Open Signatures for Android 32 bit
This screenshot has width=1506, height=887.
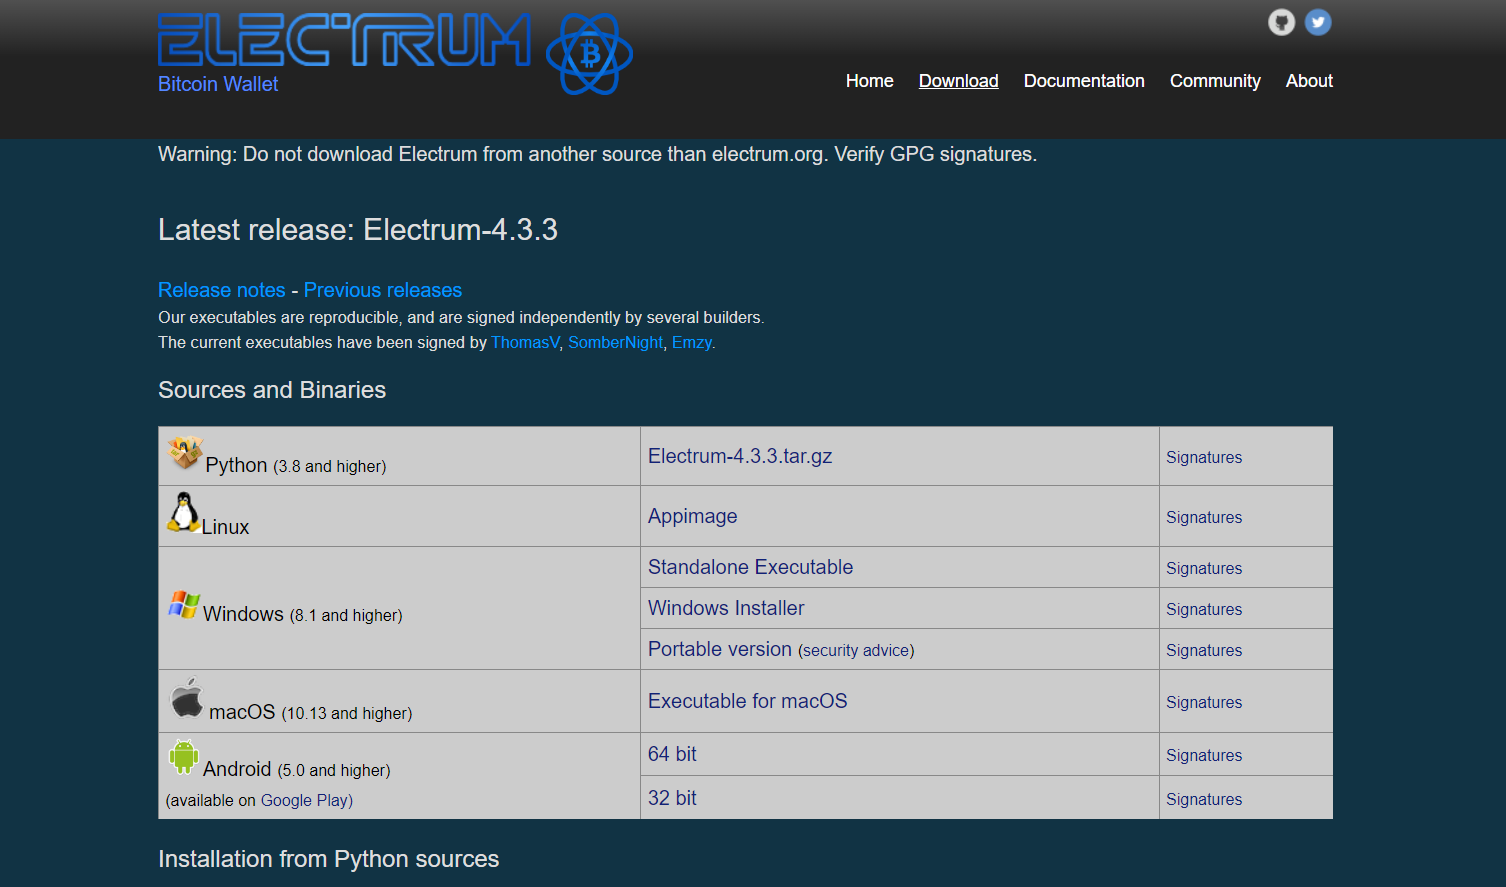coord(1204,799)
